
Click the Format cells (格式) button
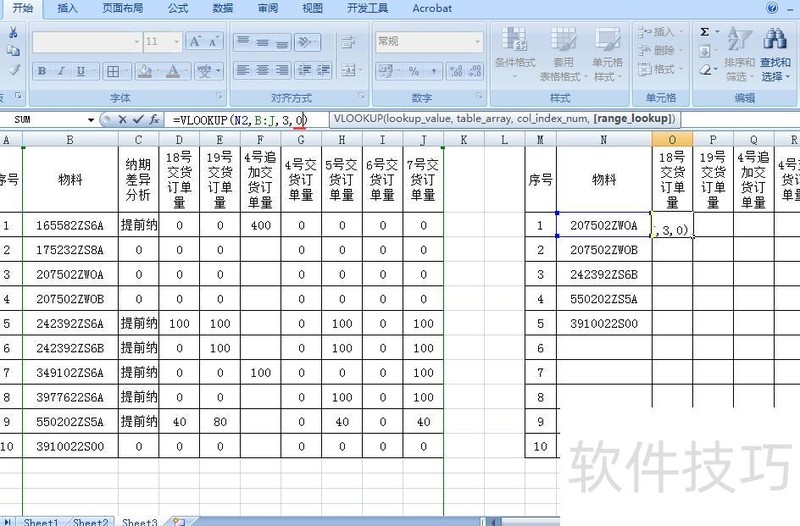pos(660,69)
